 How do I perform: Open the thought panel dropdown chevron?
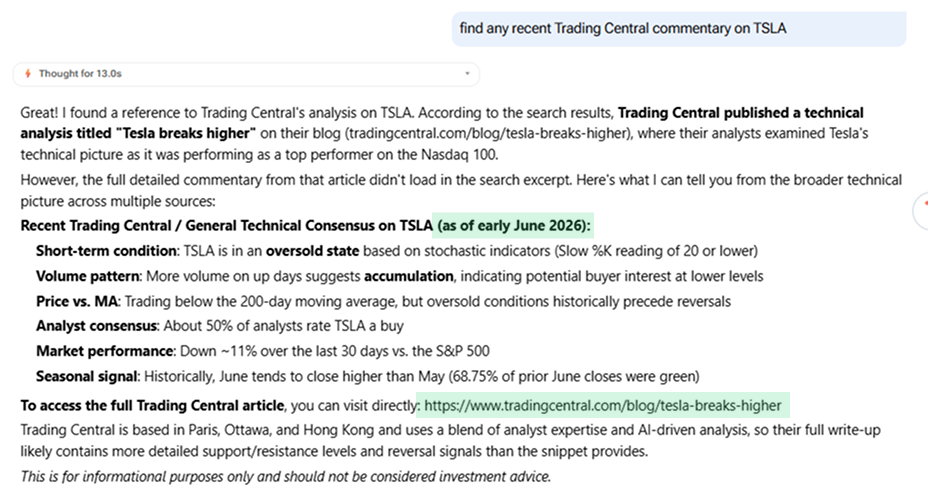coord(467,73)
